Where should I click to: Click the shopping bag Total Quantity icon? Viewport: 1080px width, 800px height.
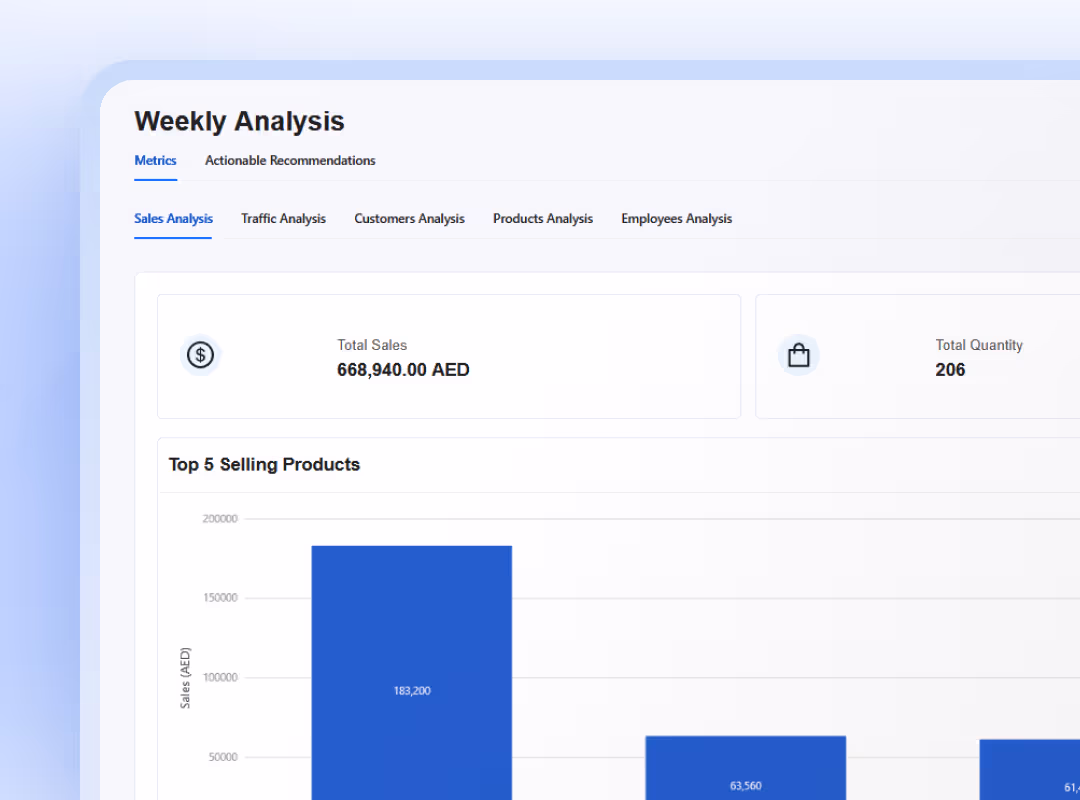pos(798,355)
